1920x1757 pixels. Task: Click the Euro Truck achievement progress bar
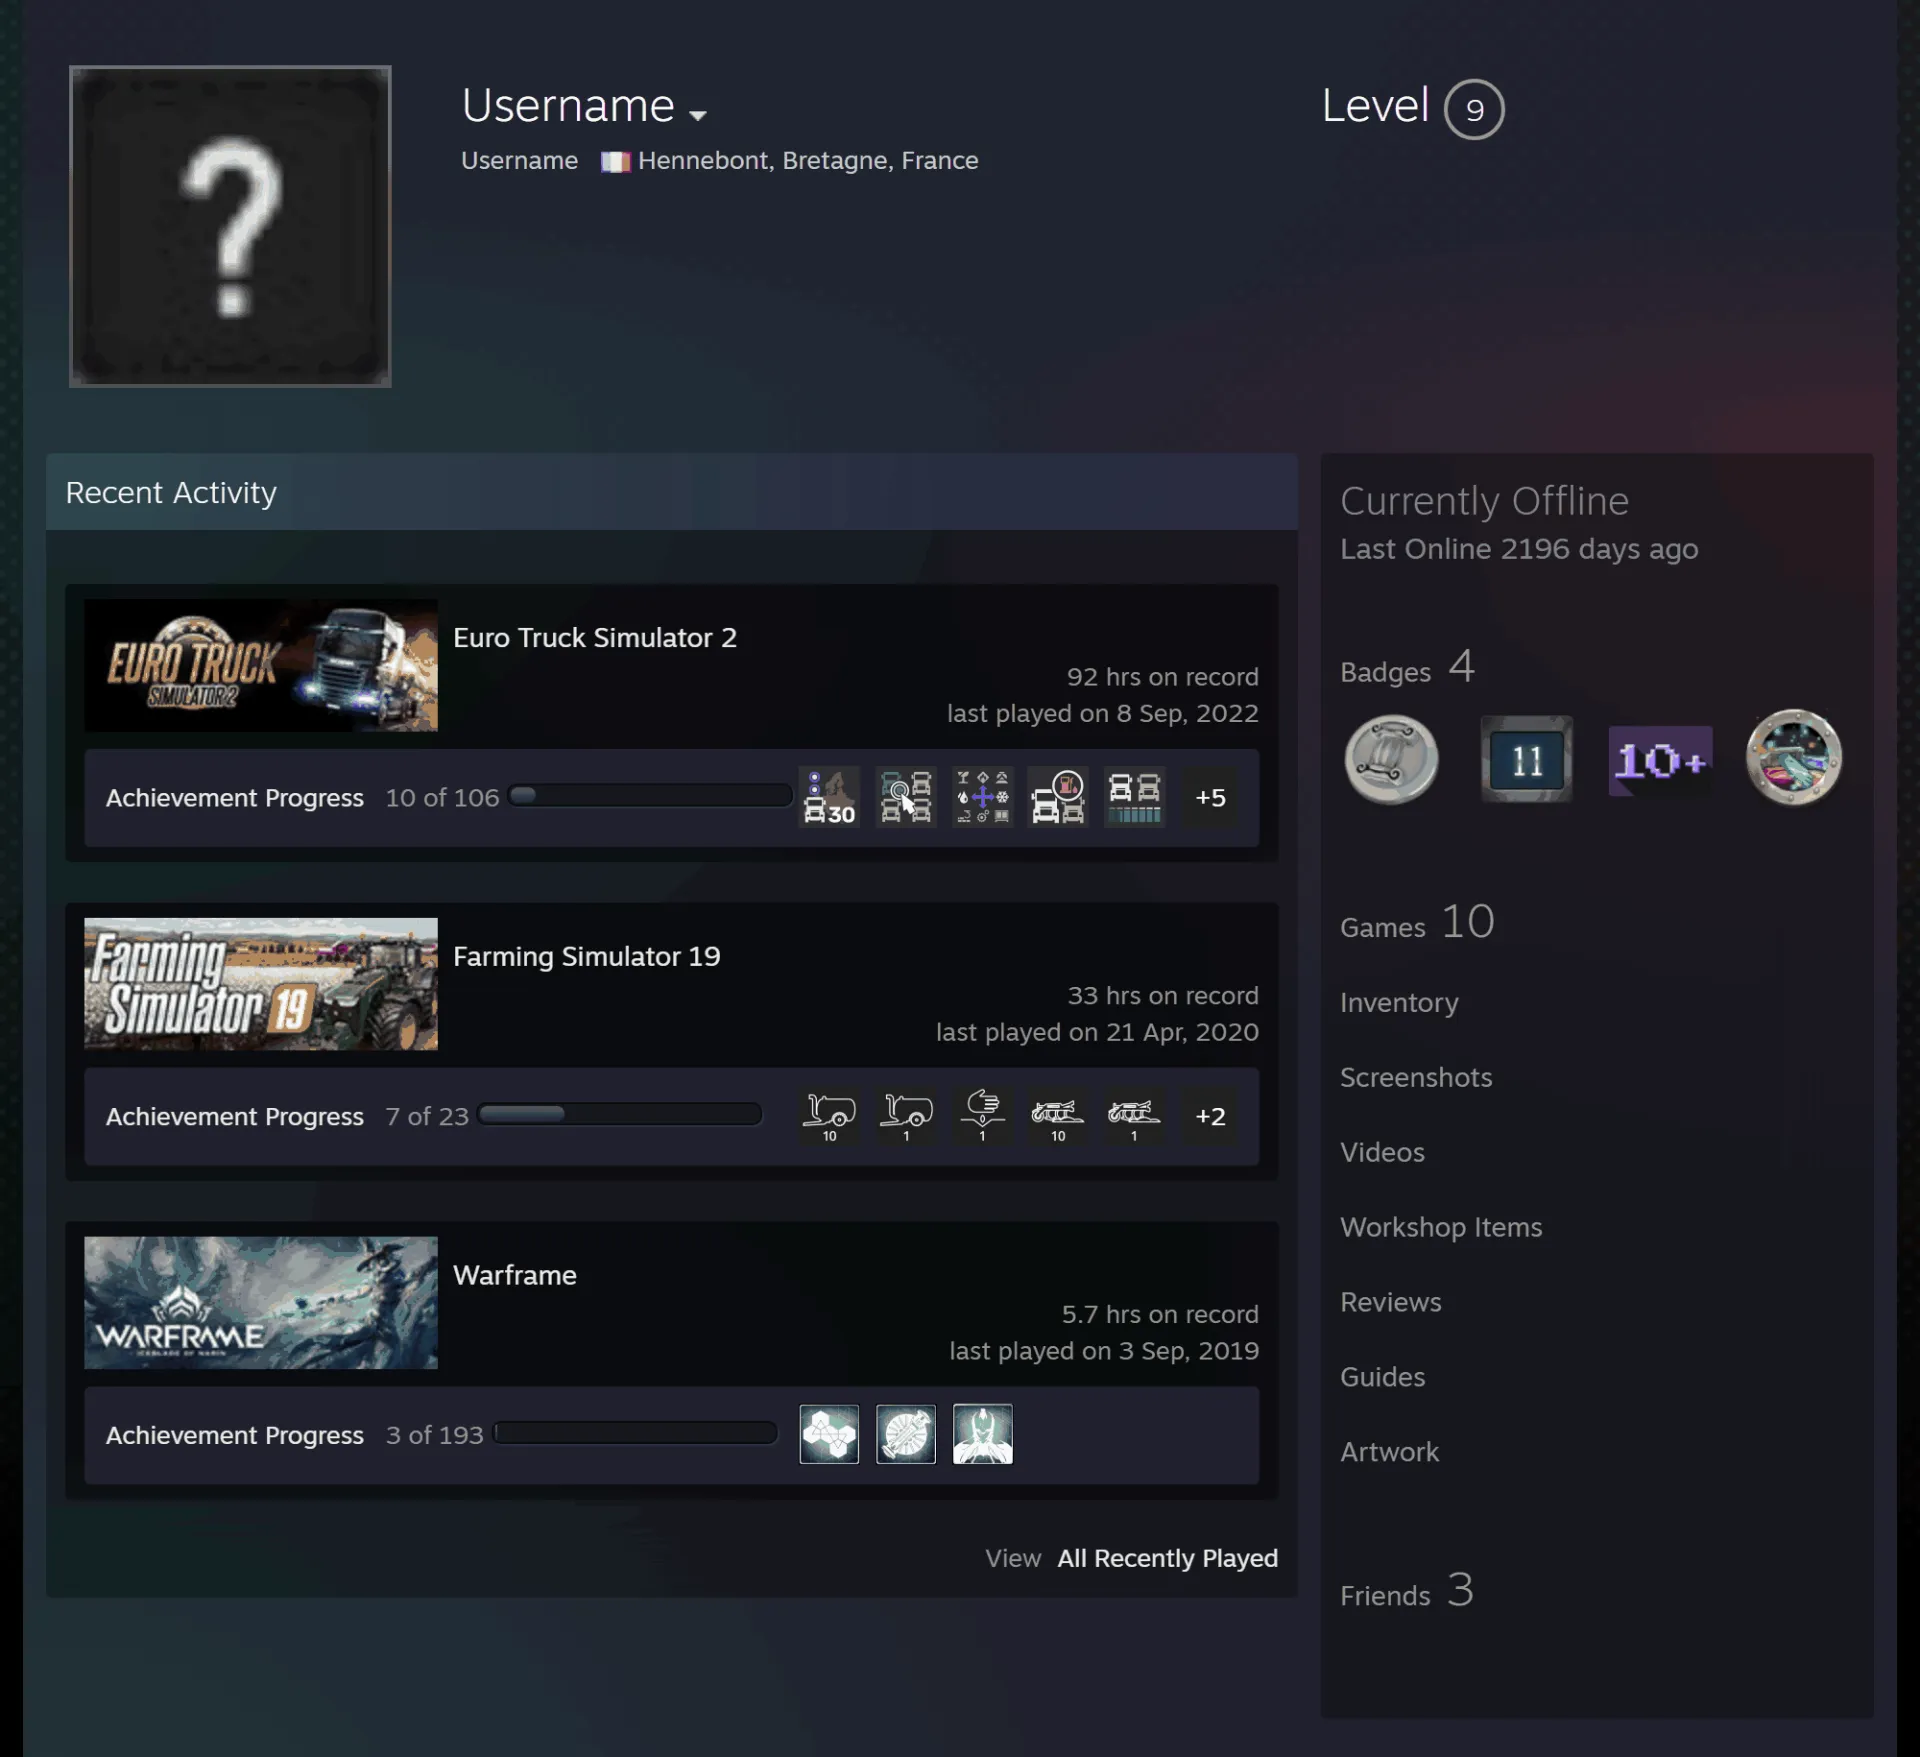click(x=650, y=797)
